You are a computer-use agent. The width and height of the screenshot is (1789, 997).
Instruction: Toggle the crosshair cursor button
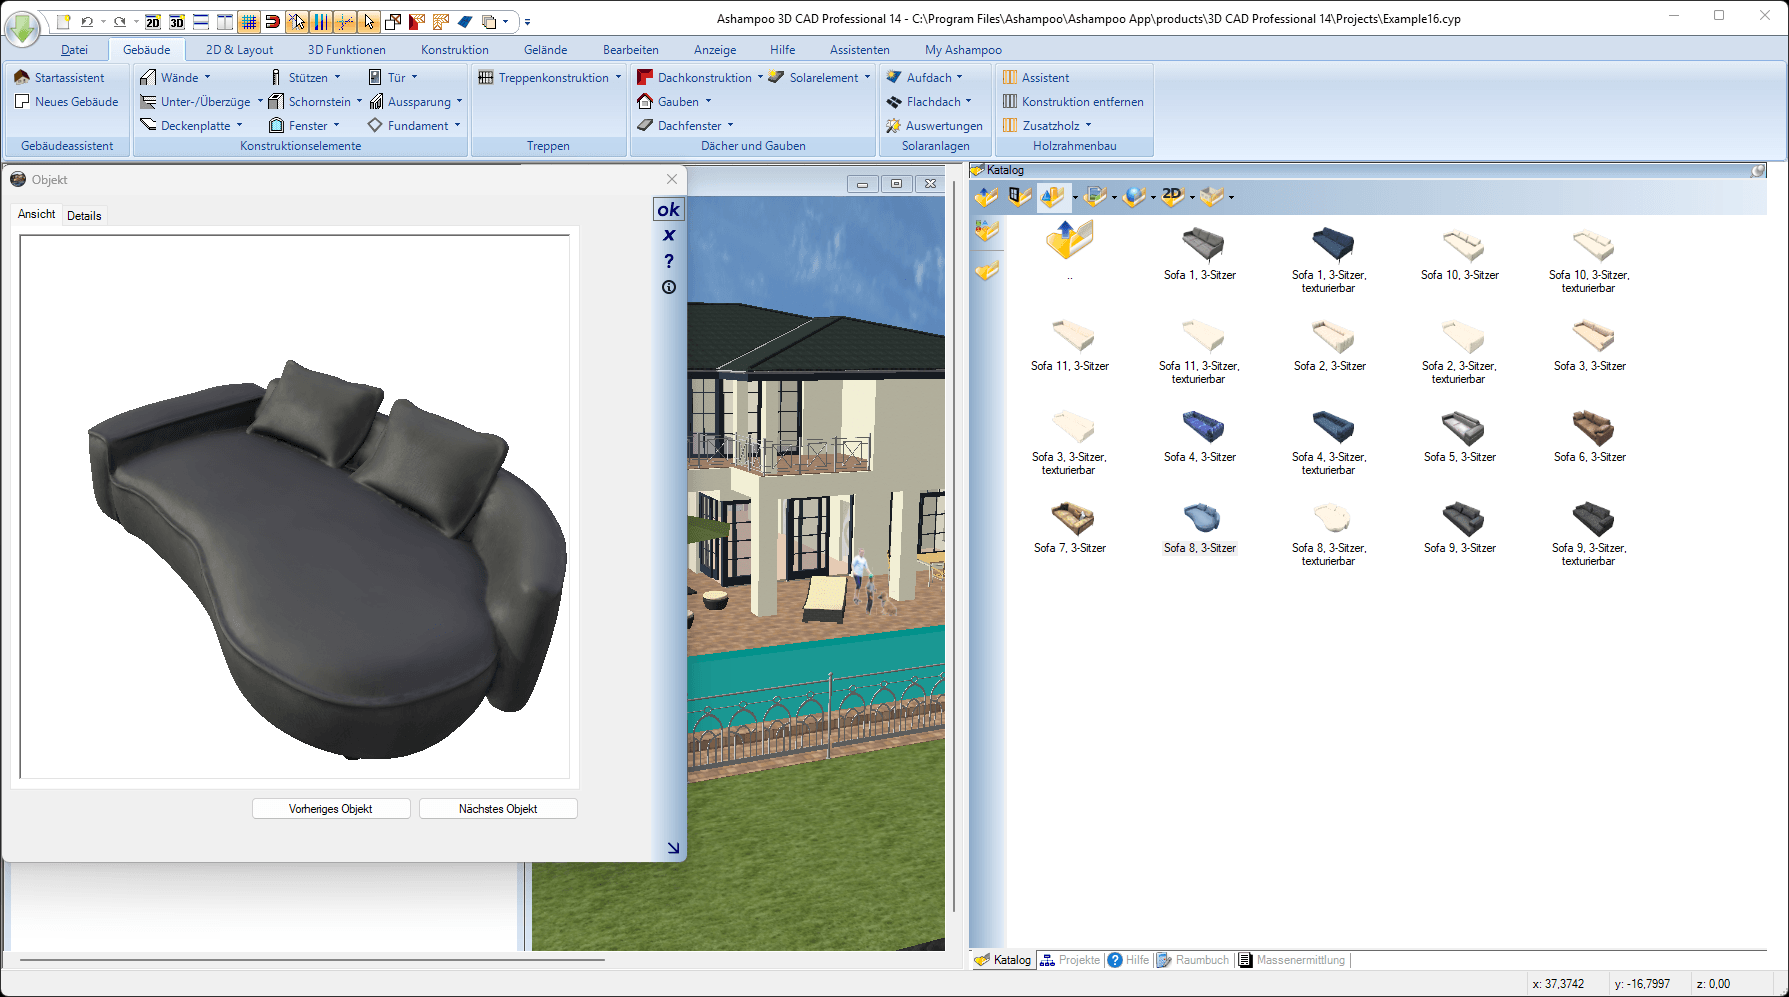[x=345, y=21]
